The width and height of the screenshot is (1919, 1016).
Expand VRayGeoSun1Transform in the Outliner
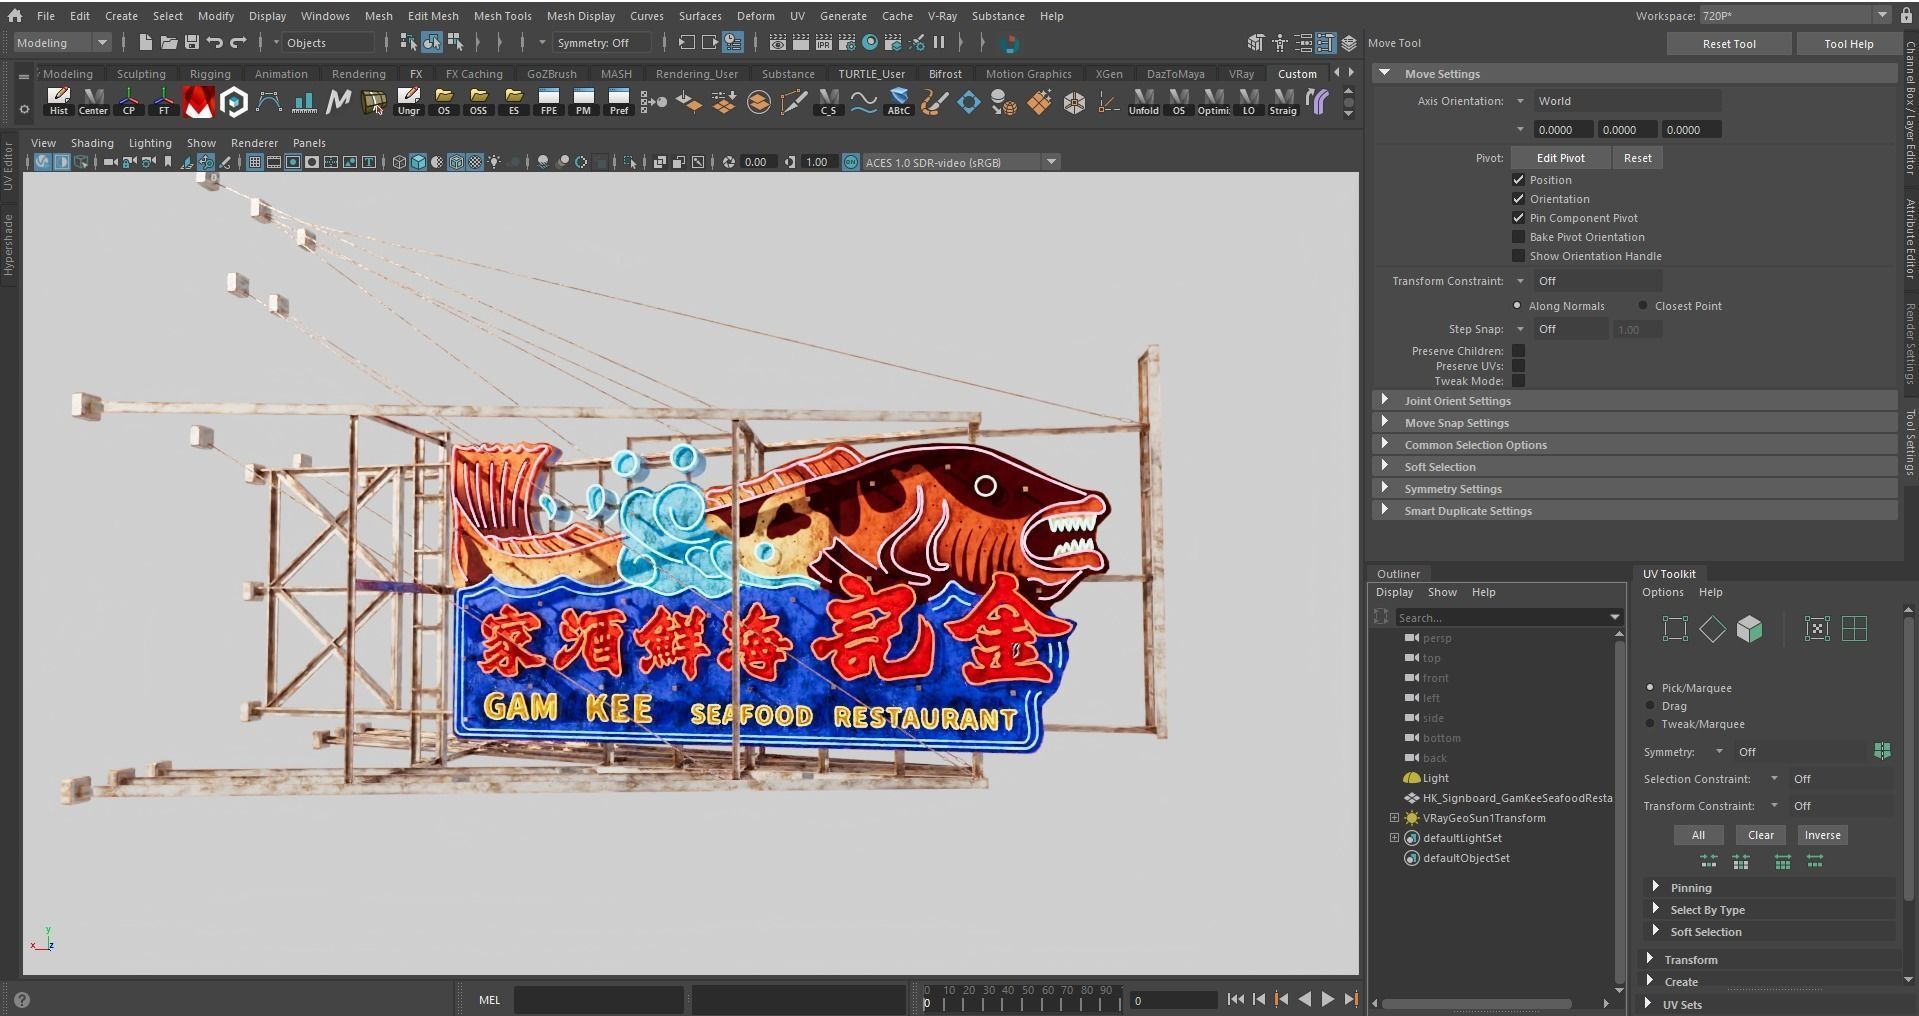click(1394, 818)
